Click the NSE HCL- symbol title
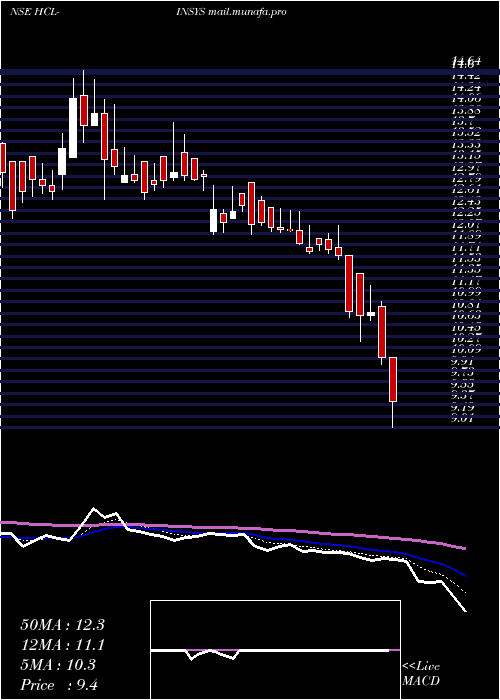This screenshot has height=700, width=500. point(35,12)
